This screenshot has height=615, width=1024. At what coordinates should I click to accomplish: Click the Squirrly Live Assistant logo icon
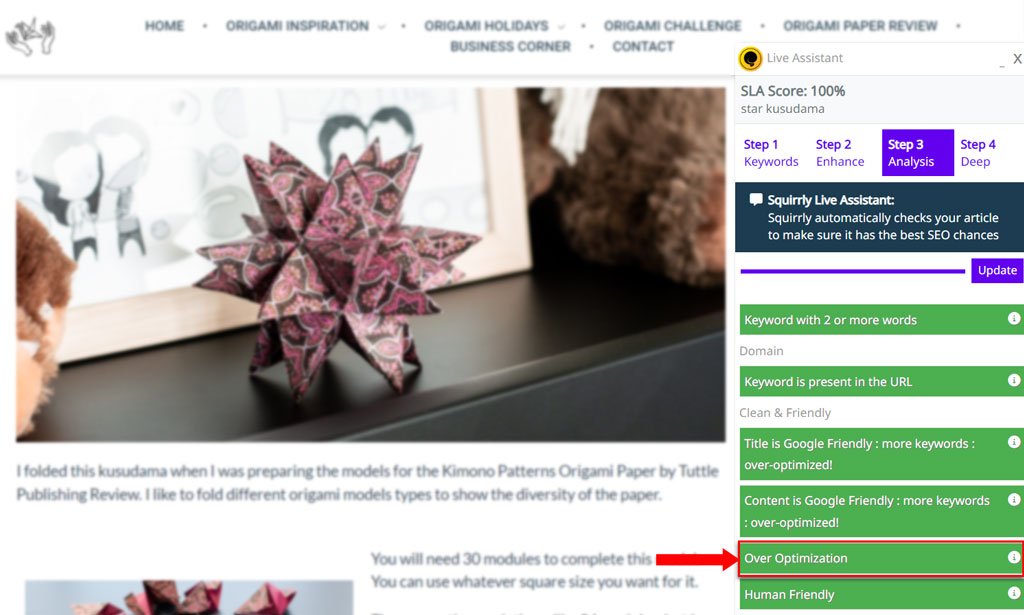point(750,59)
